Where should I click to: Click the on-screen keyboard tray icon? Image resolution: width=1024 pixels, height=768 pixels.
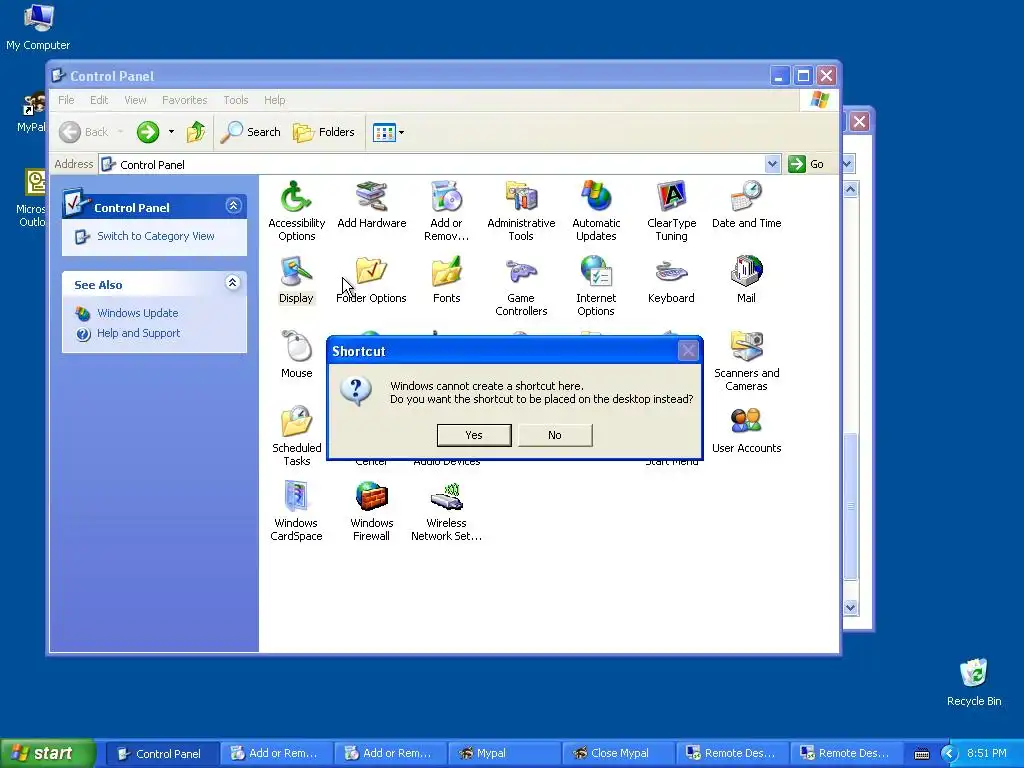click(921, 754)
